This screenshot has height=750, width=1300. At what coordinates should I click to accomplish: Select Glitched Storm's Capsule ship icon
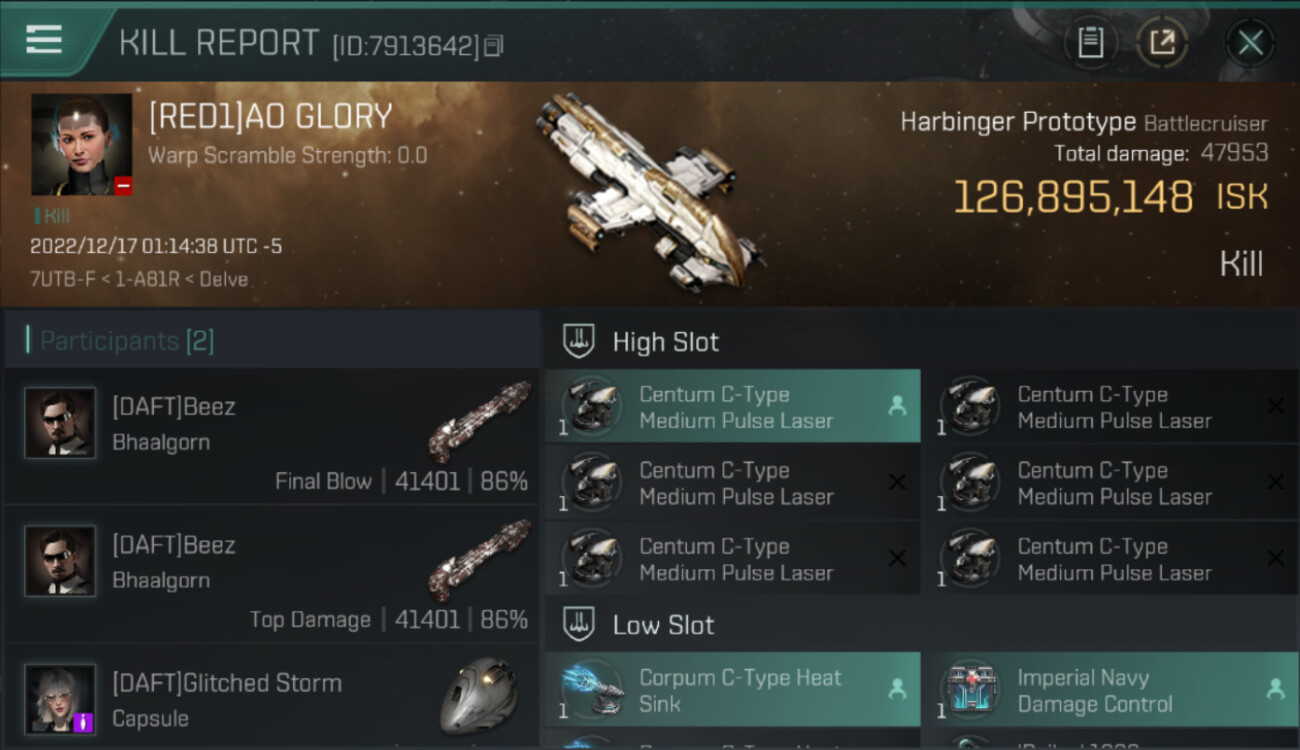[478, 696]
